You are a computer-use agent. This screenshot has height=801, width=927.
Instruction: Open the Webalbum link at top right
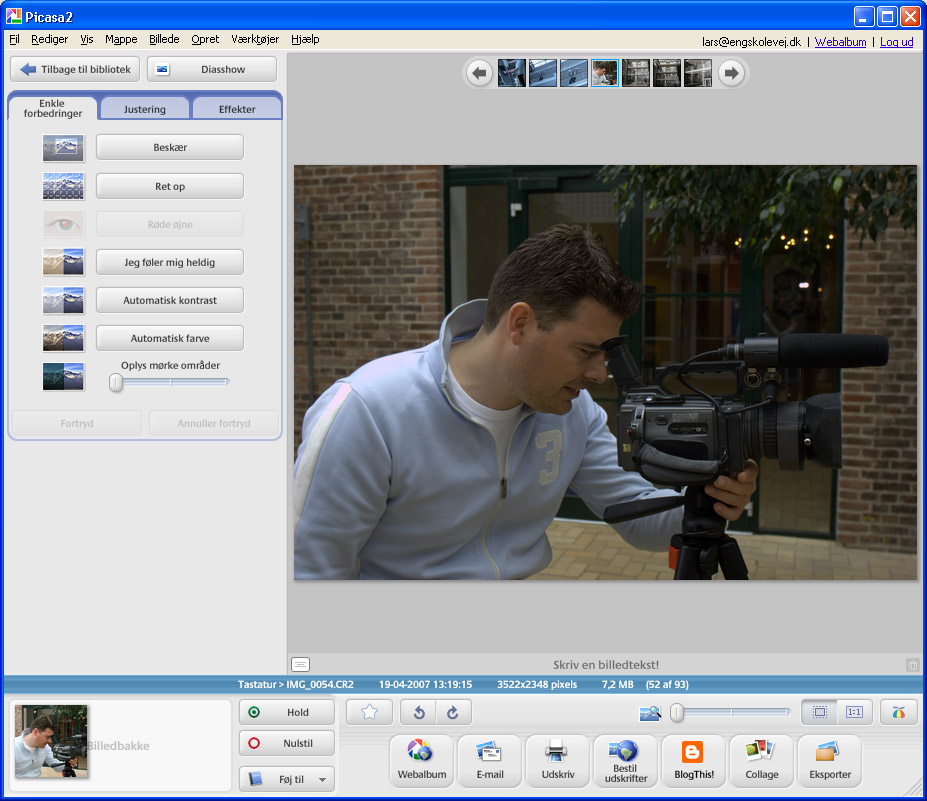(840, 42)
